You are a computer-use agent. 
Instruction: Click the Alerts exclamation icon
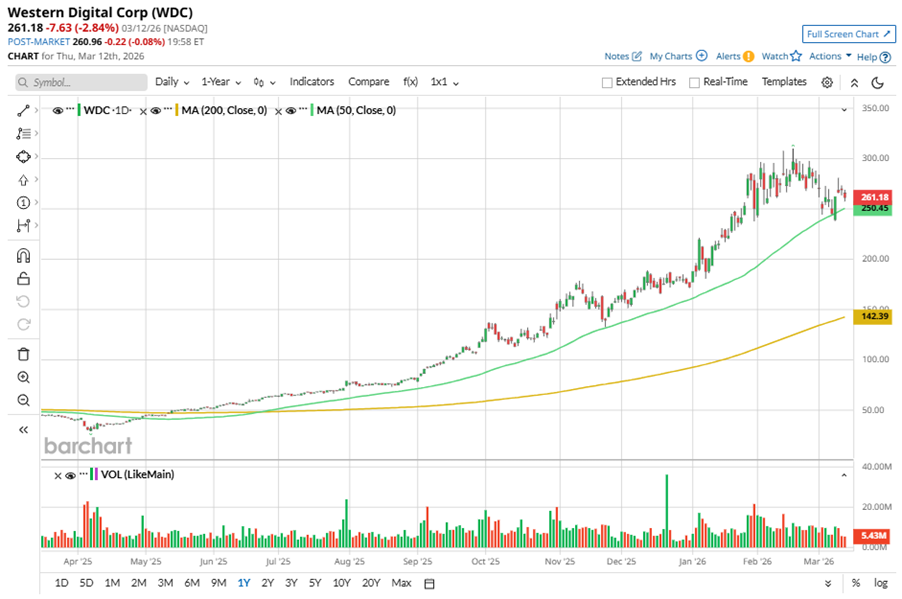[x=748, y=56]
